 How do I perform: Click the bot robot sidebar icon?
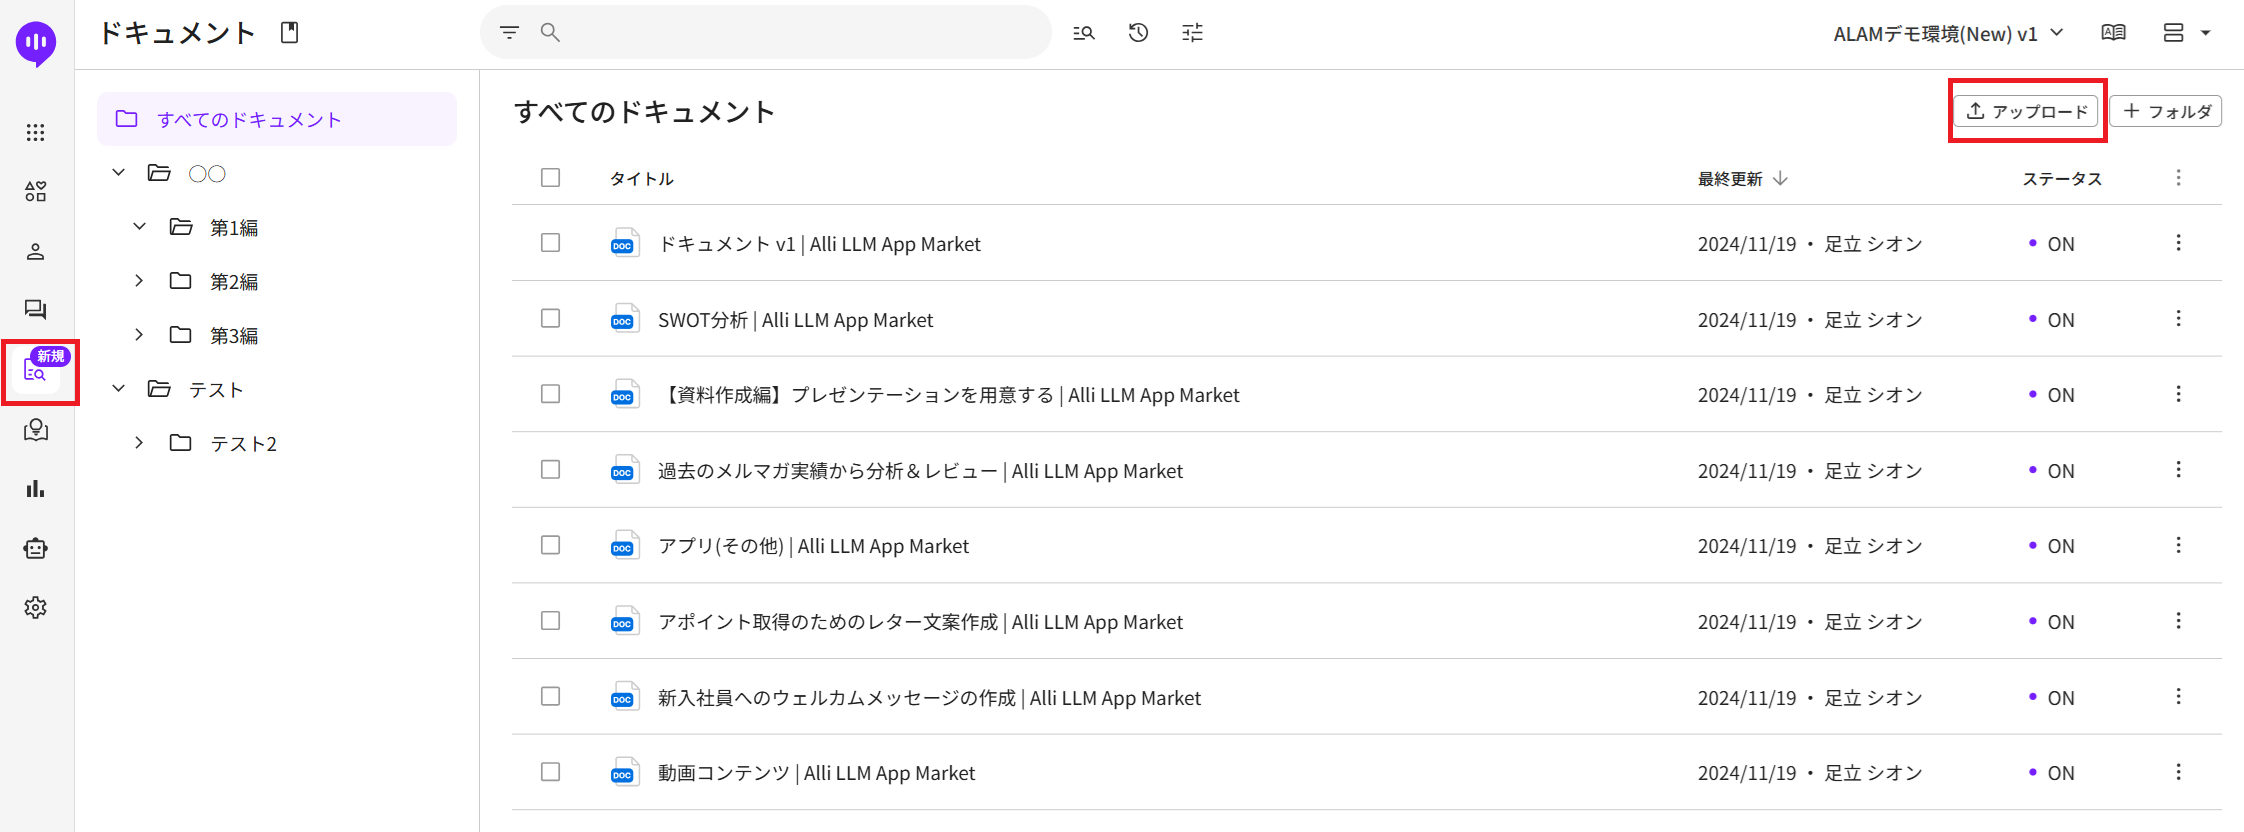[36, 548]
